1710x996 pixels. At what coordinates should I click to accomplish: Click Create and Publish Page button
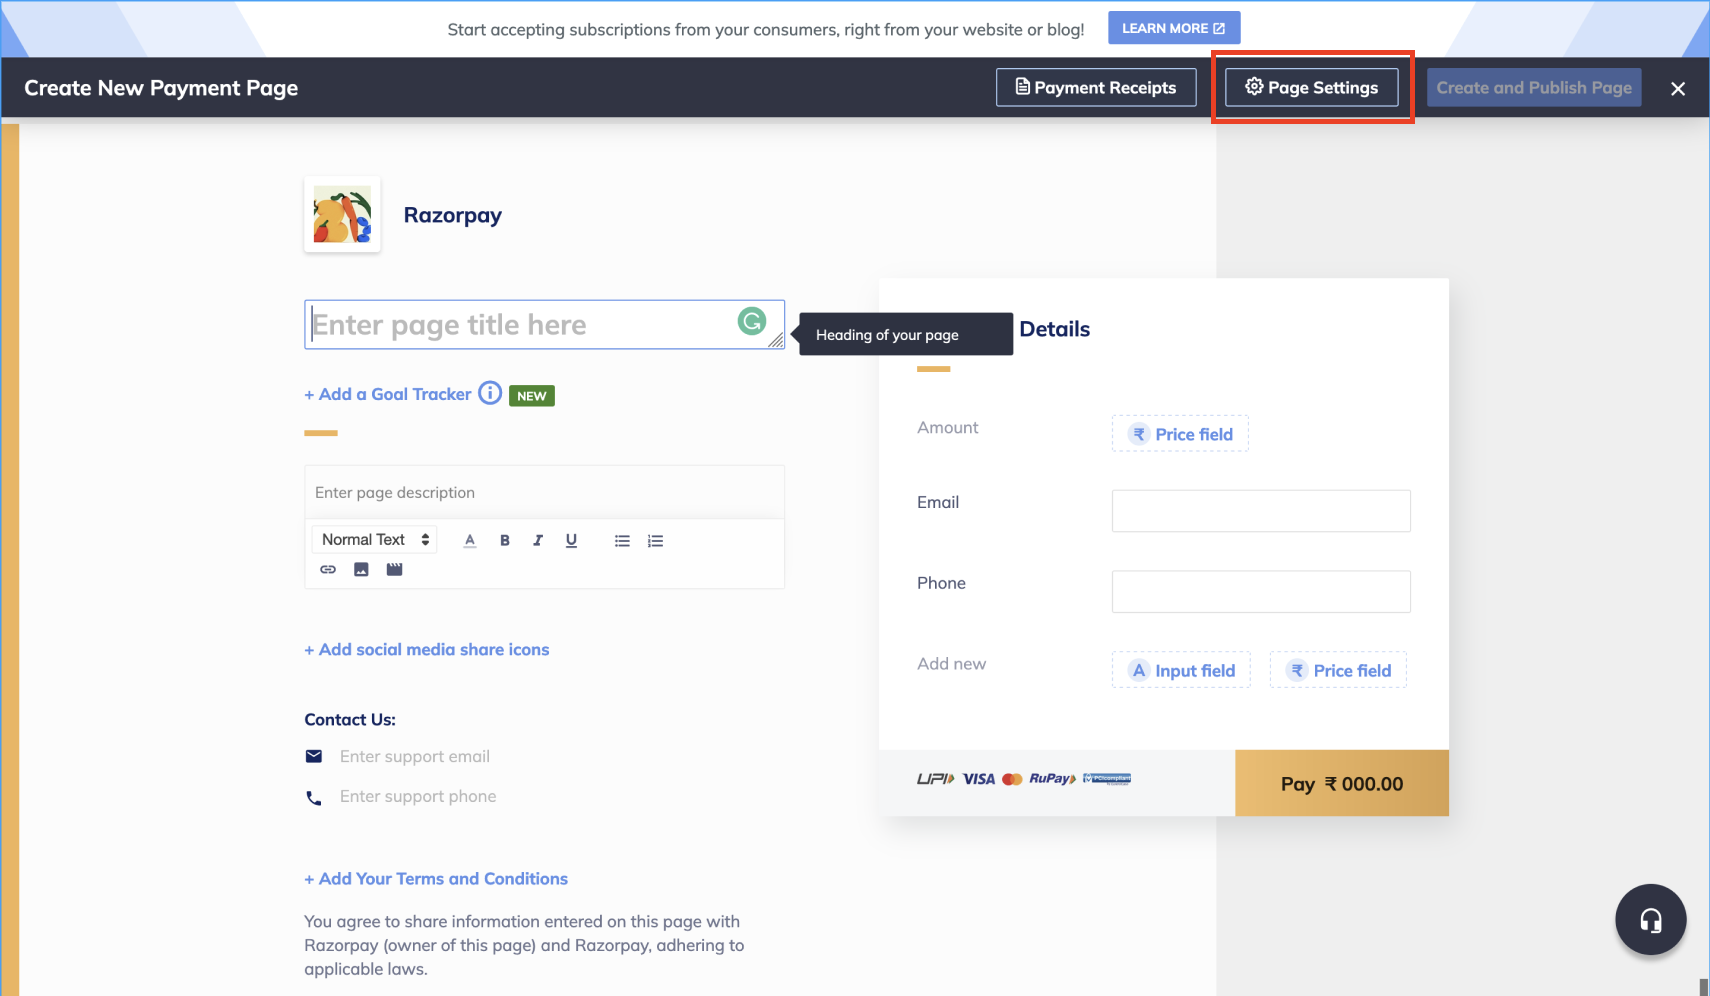coord(1534,87)
